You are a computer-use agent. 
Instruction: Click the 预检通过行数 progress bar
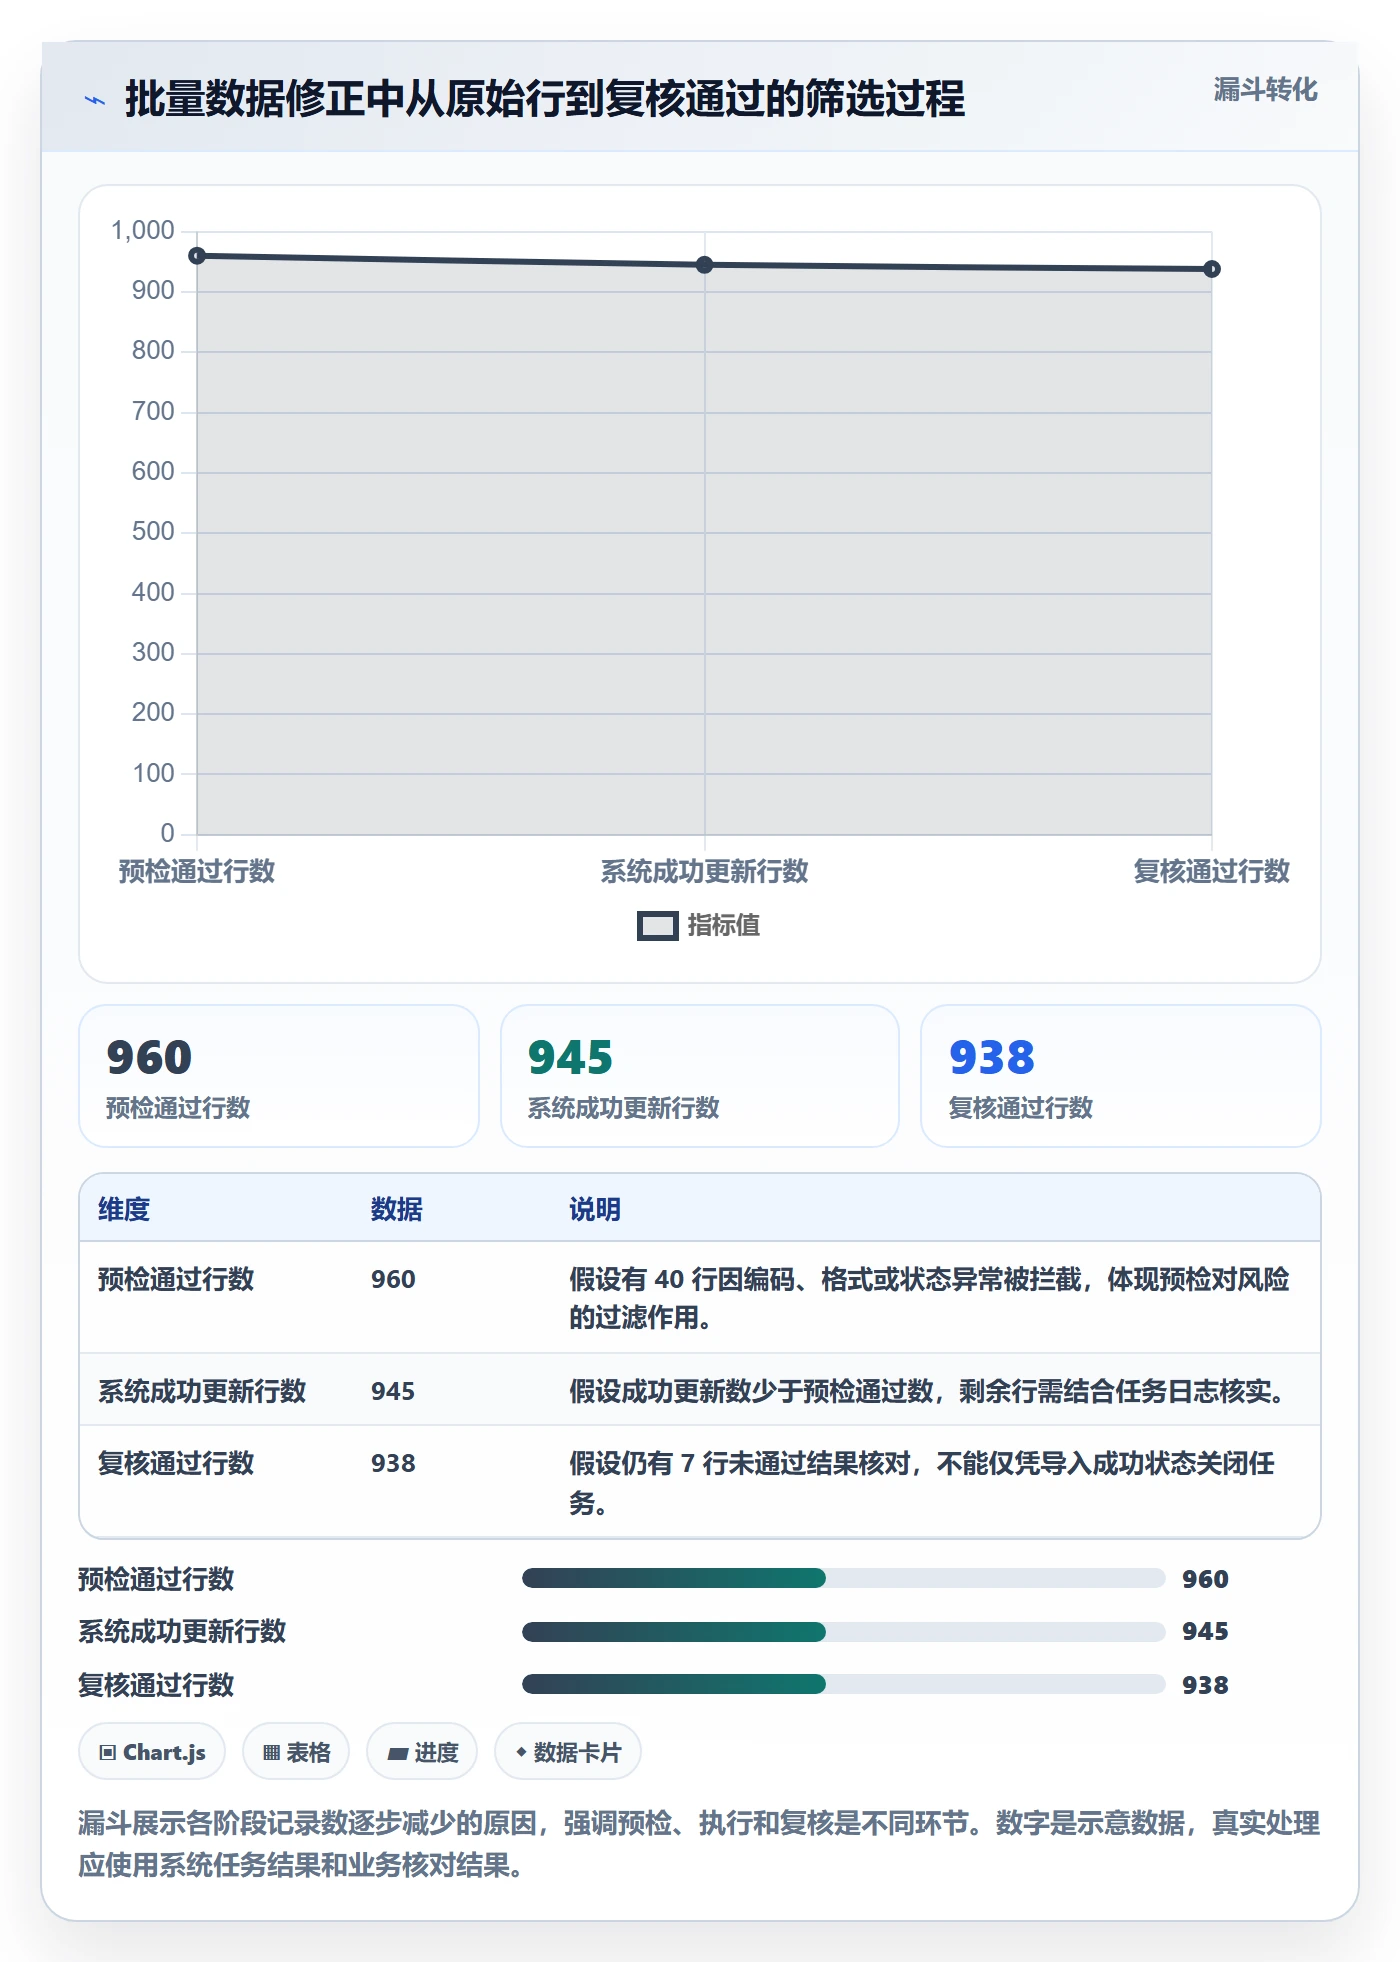point(843,1578)
